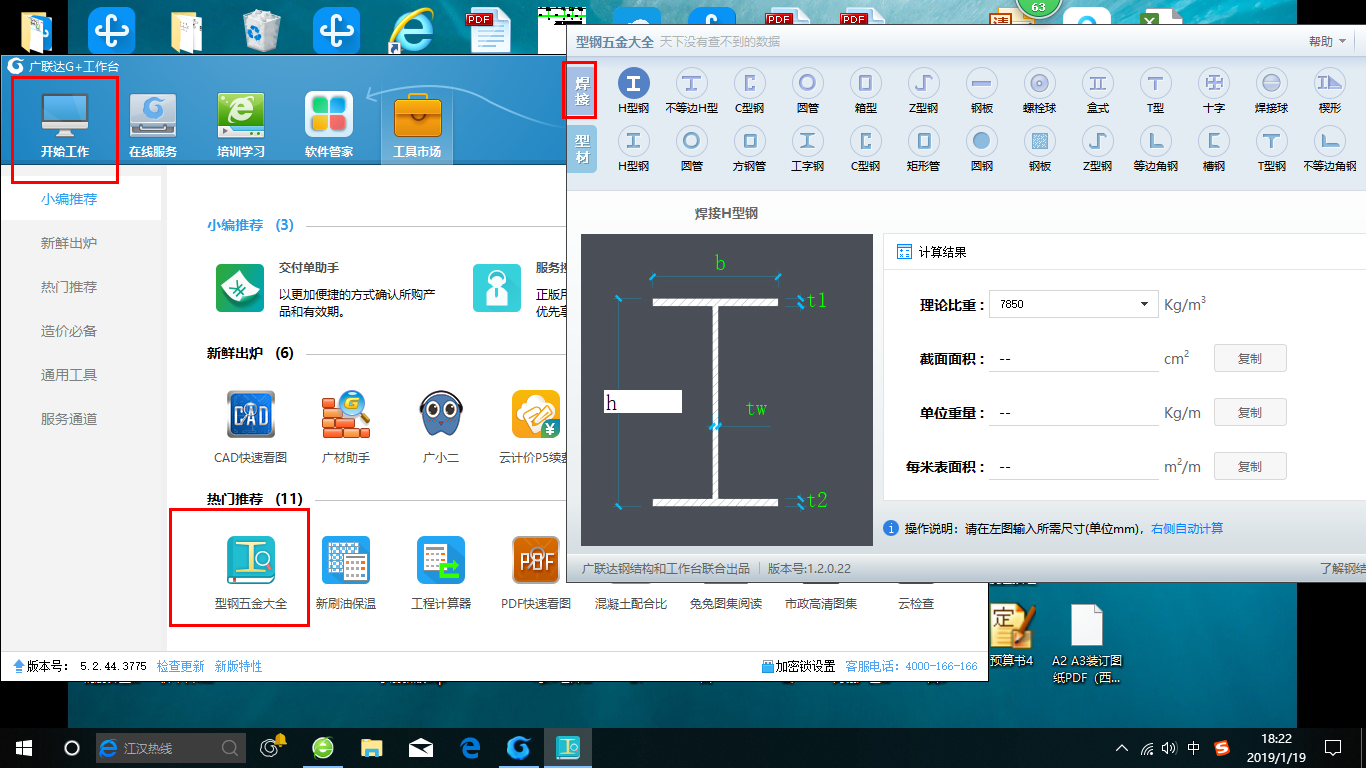The height and width of the screenshot is (768, 1366).
Task: Expand the 理论比重 7850 dropdown
Action: [x=1072, y=304]
